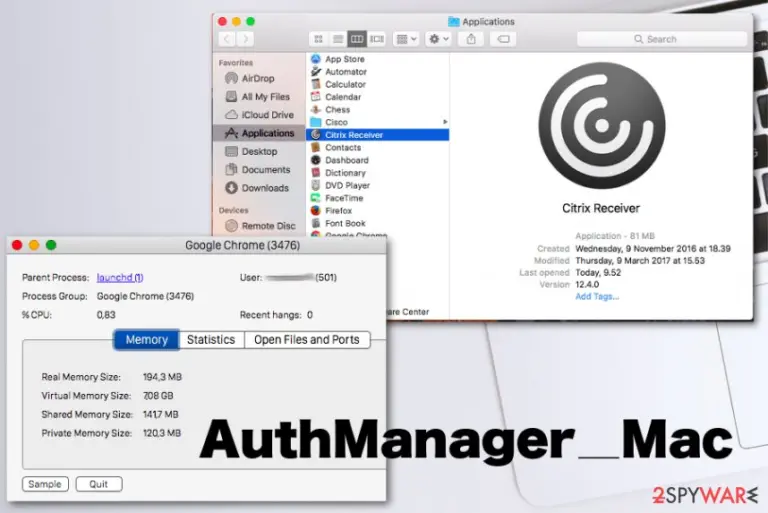Click the Finder Search field
Viewport: 768px width, 513px height.
(662, 39)
